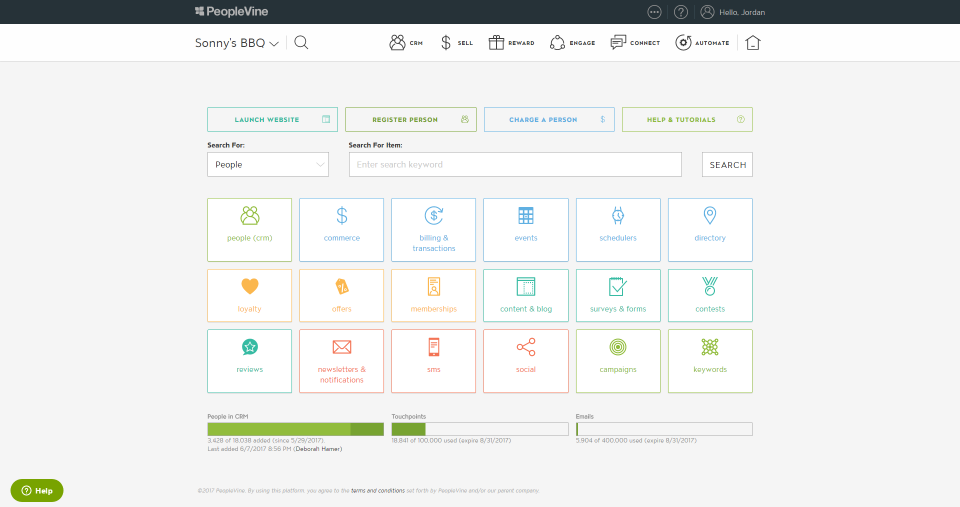Click the Register Person button
This screenshot has height=507, width=960.
[411, 119]
